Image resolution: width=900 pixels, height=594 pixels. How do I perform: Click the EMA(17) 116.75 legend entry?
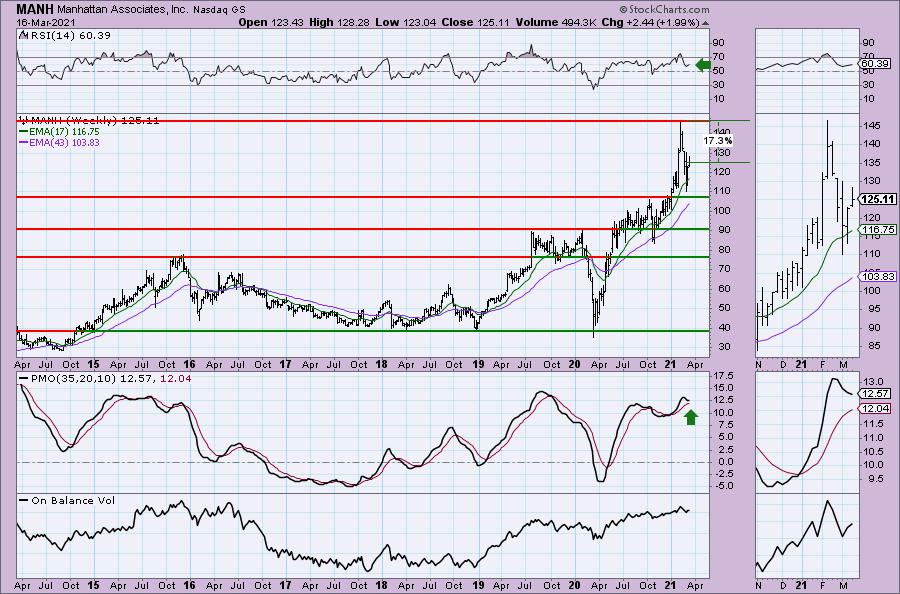coord(59,131)
